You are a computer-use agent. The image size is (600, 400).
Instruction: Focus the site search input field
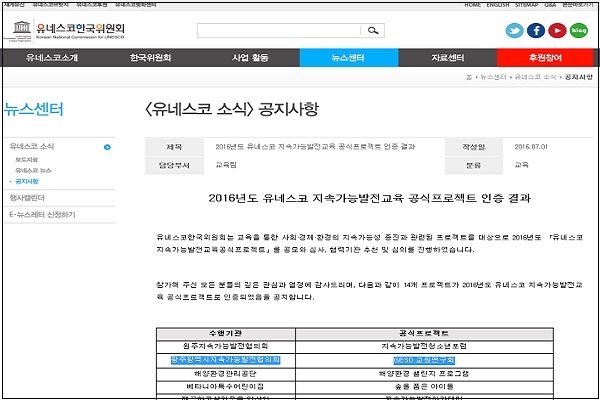tap(279, 31)
